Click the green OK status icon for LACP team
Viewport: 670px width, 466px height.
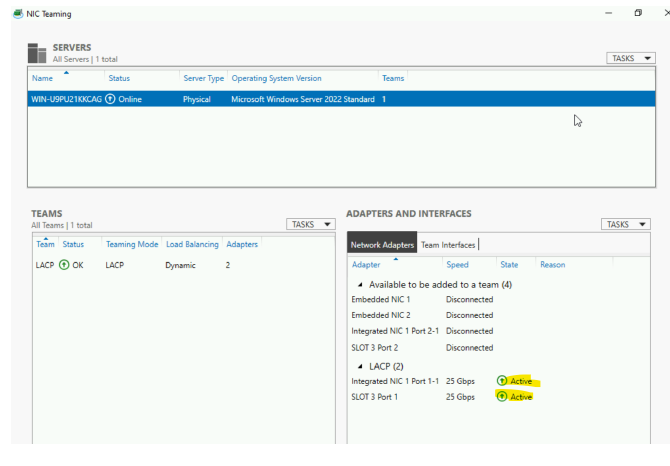click(65, 265)
